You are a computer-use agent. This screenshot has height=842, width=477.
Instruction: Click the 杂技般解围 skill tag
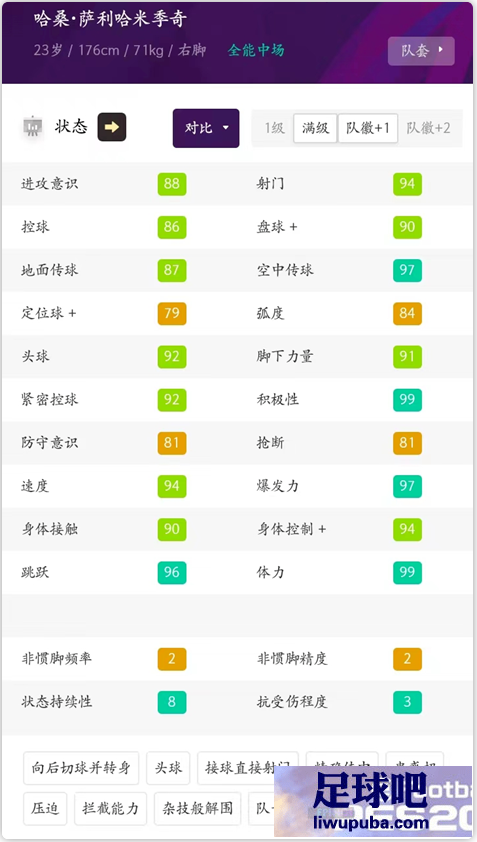pos(198,808)
